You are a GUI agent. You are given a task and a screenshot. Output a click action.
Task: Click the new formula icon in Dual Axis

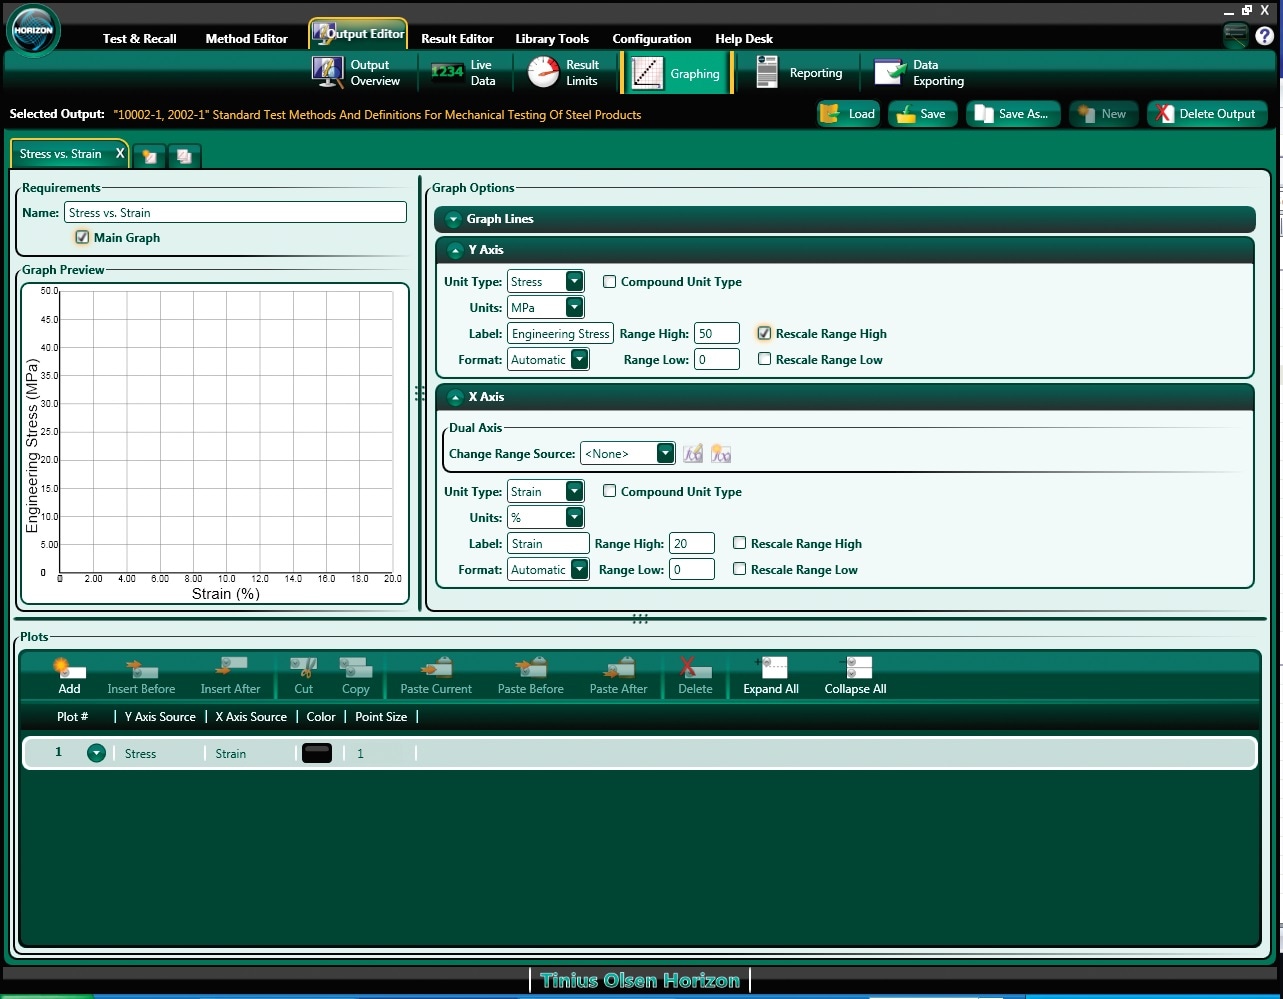pos(721,454)
